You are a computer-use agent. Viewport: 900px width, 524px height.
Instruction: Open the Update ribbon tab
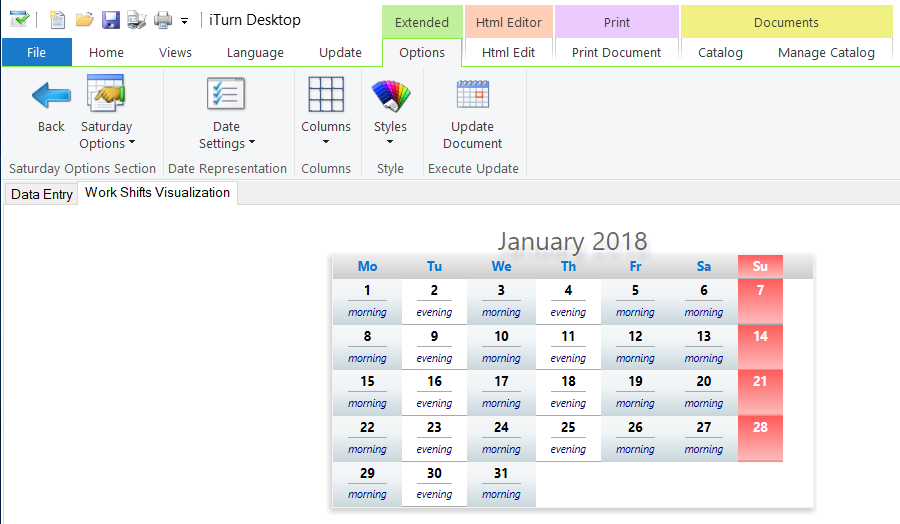tap(340, 52)
